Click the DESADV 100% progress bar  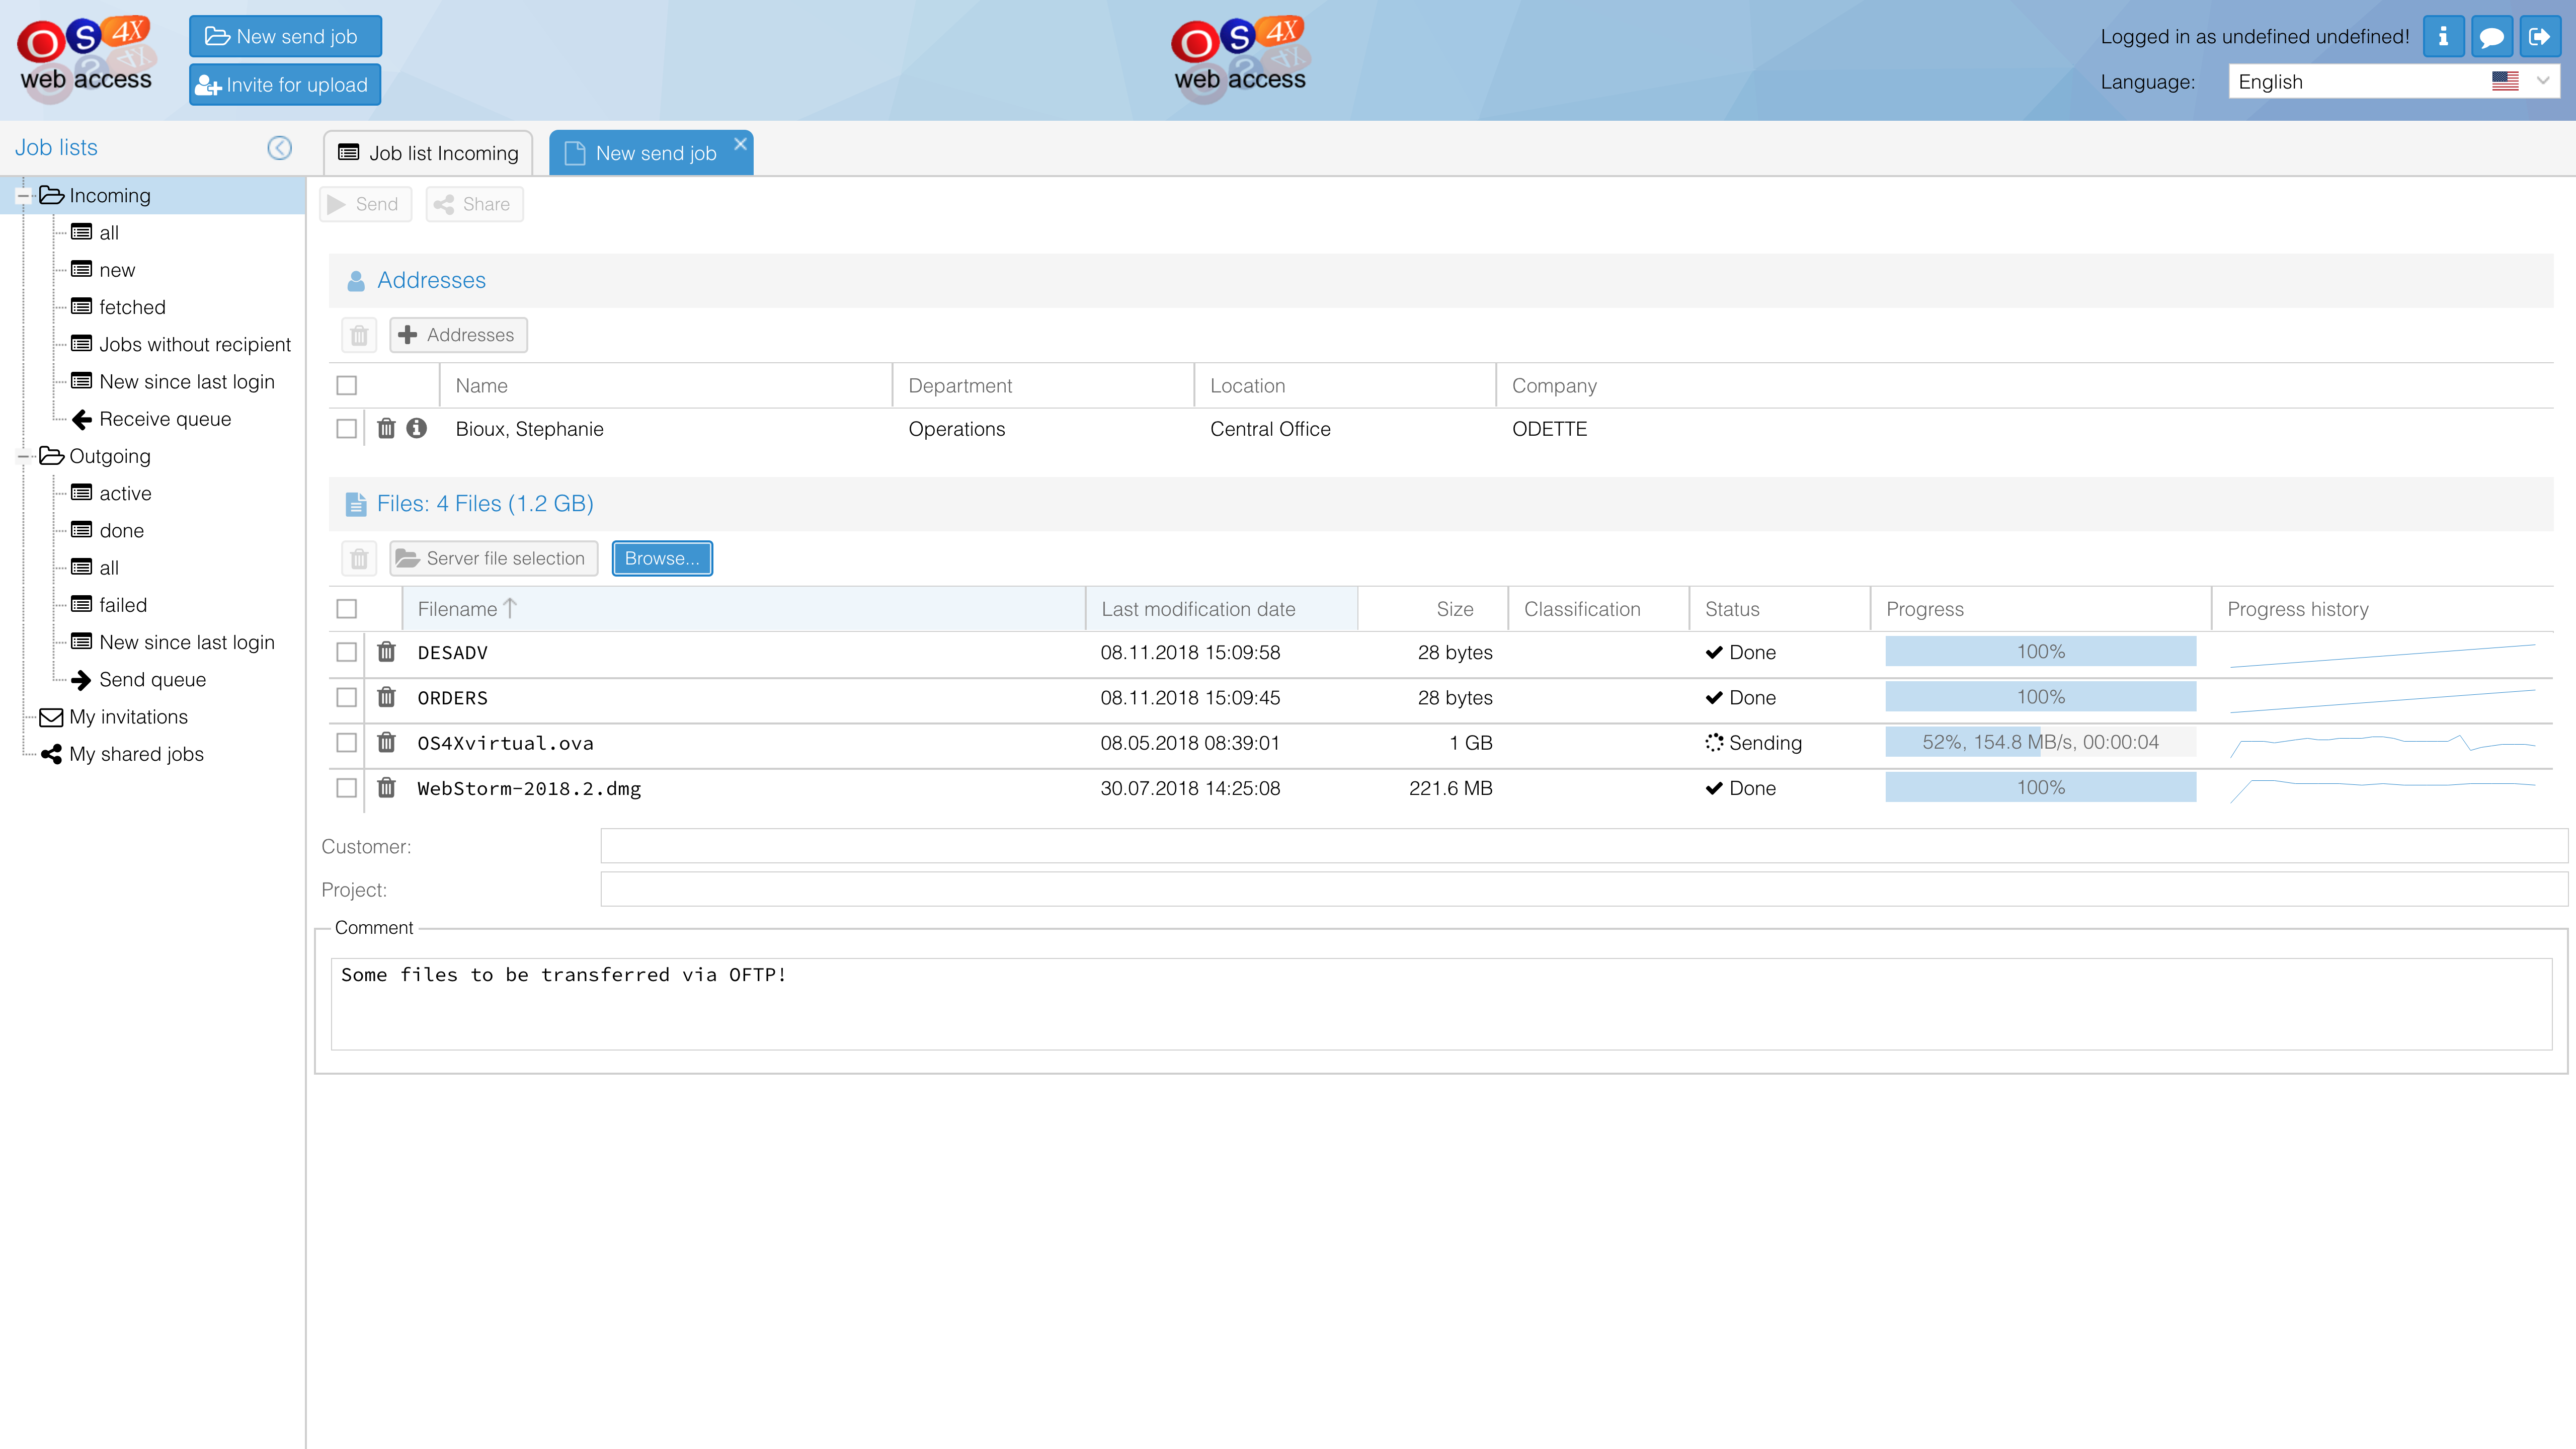tap(2040, 652)
